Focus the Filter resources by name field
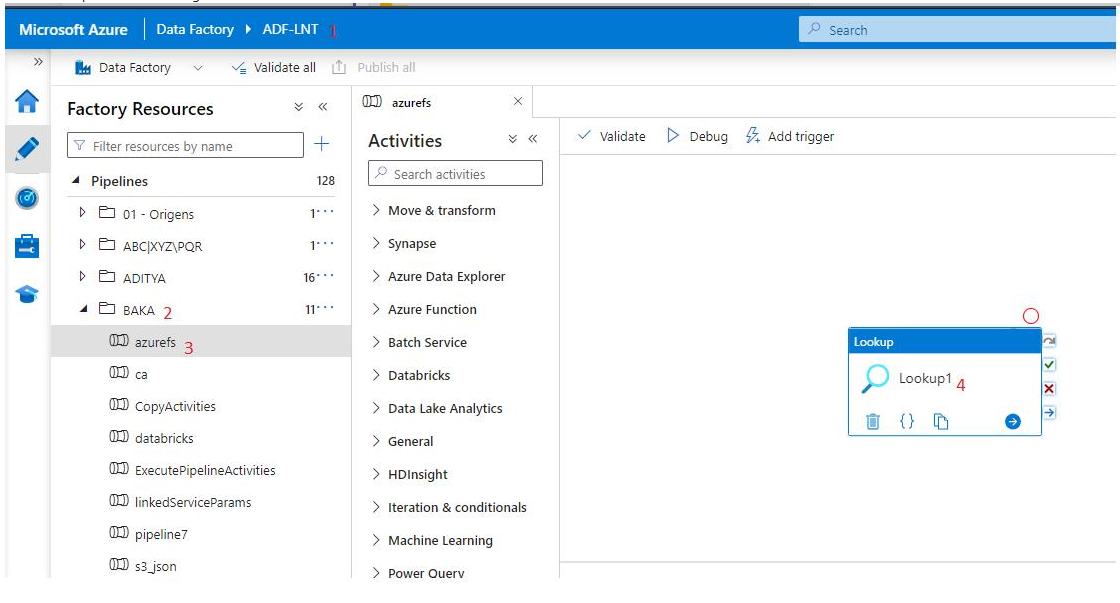This screenshot has width=1120, height=603. (x=185, y=145)
